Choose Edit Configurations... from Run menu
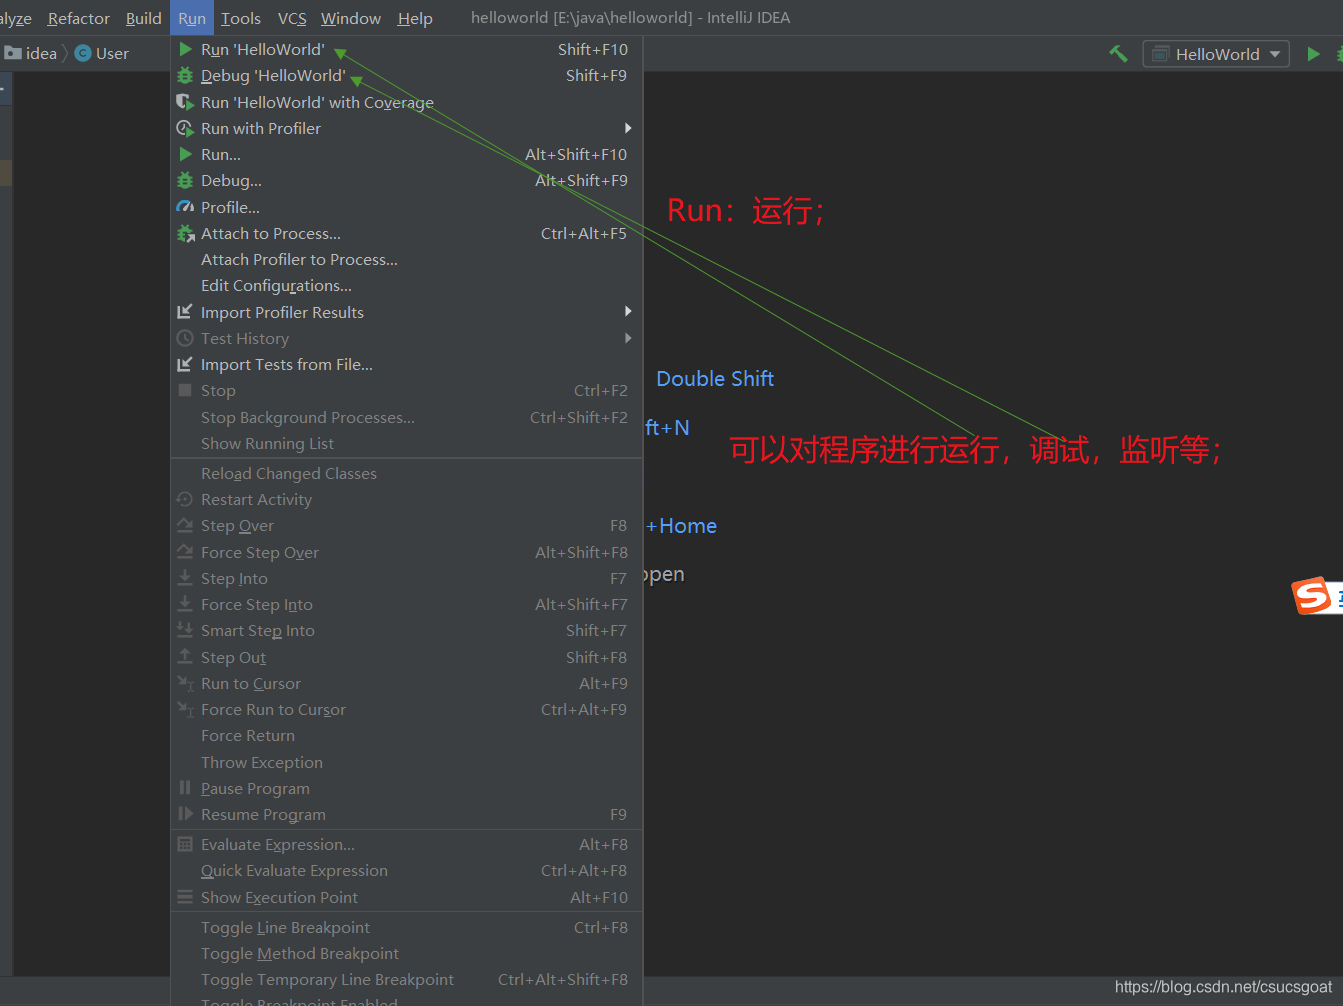Image resolution: width=1343 pixels, height=1006 pixels. (x=407, y=285)
